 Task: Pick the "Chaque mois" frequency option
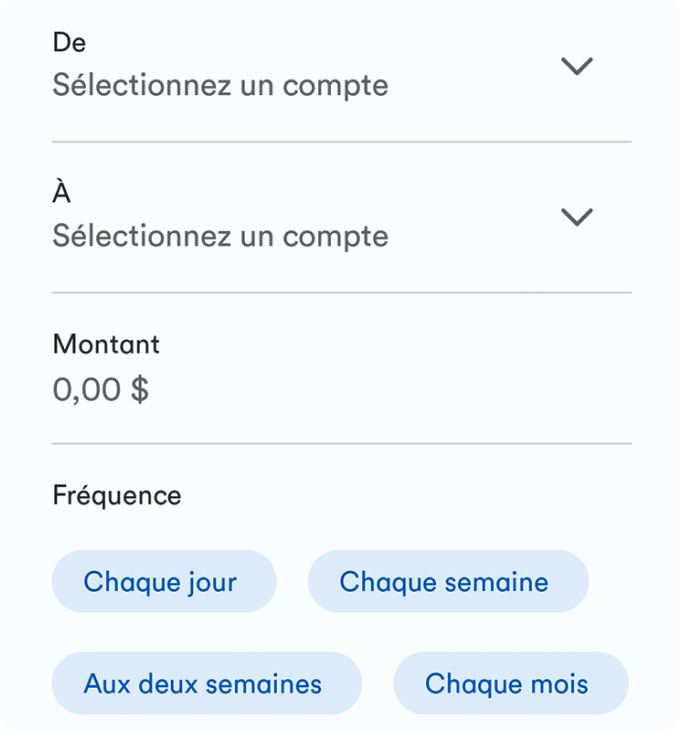[511, 683]
